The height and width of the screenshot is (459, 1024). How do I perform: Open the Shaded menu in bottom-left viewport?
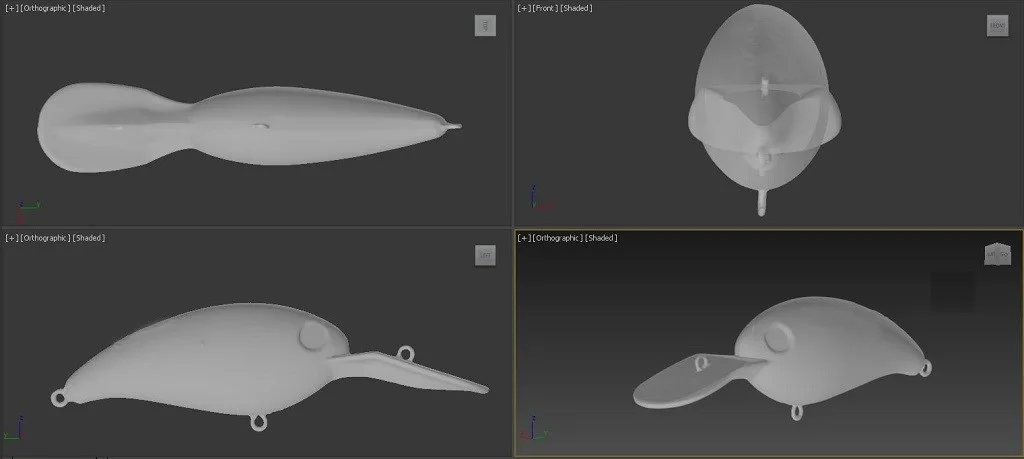pyautogui.click(x=89, y=238)
